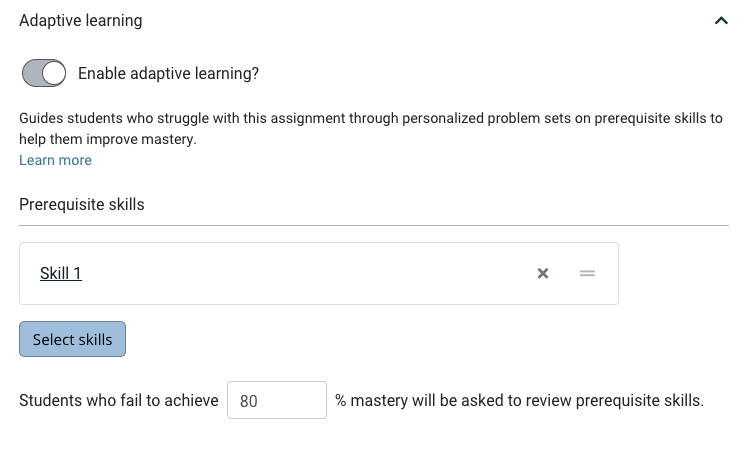
Task: Click the Select skills button
Action: pyautogui.click(x=73, y=339)
